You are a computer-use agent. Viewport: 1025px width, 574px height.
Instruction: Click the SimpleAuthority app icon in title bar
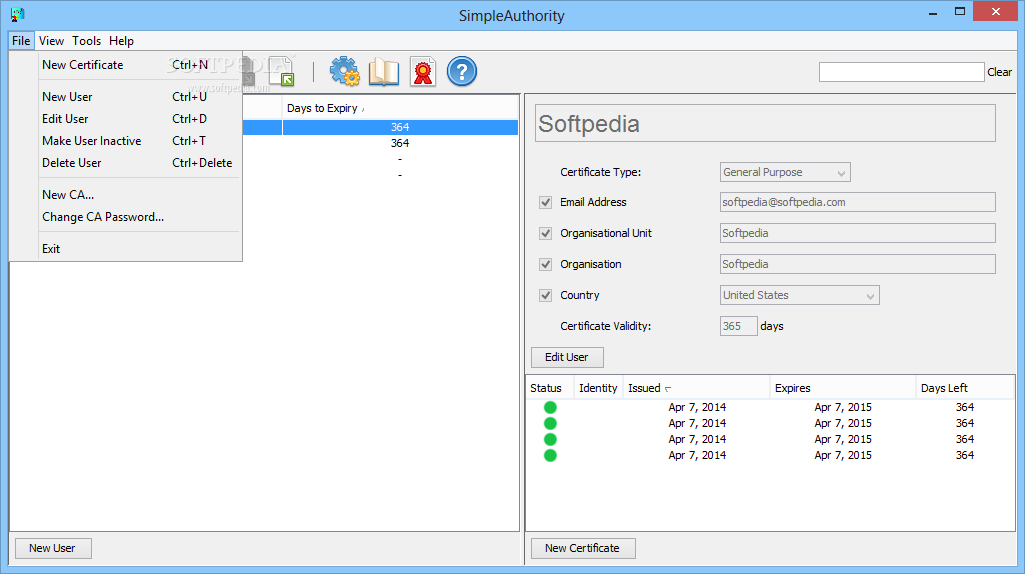(18, 14)
